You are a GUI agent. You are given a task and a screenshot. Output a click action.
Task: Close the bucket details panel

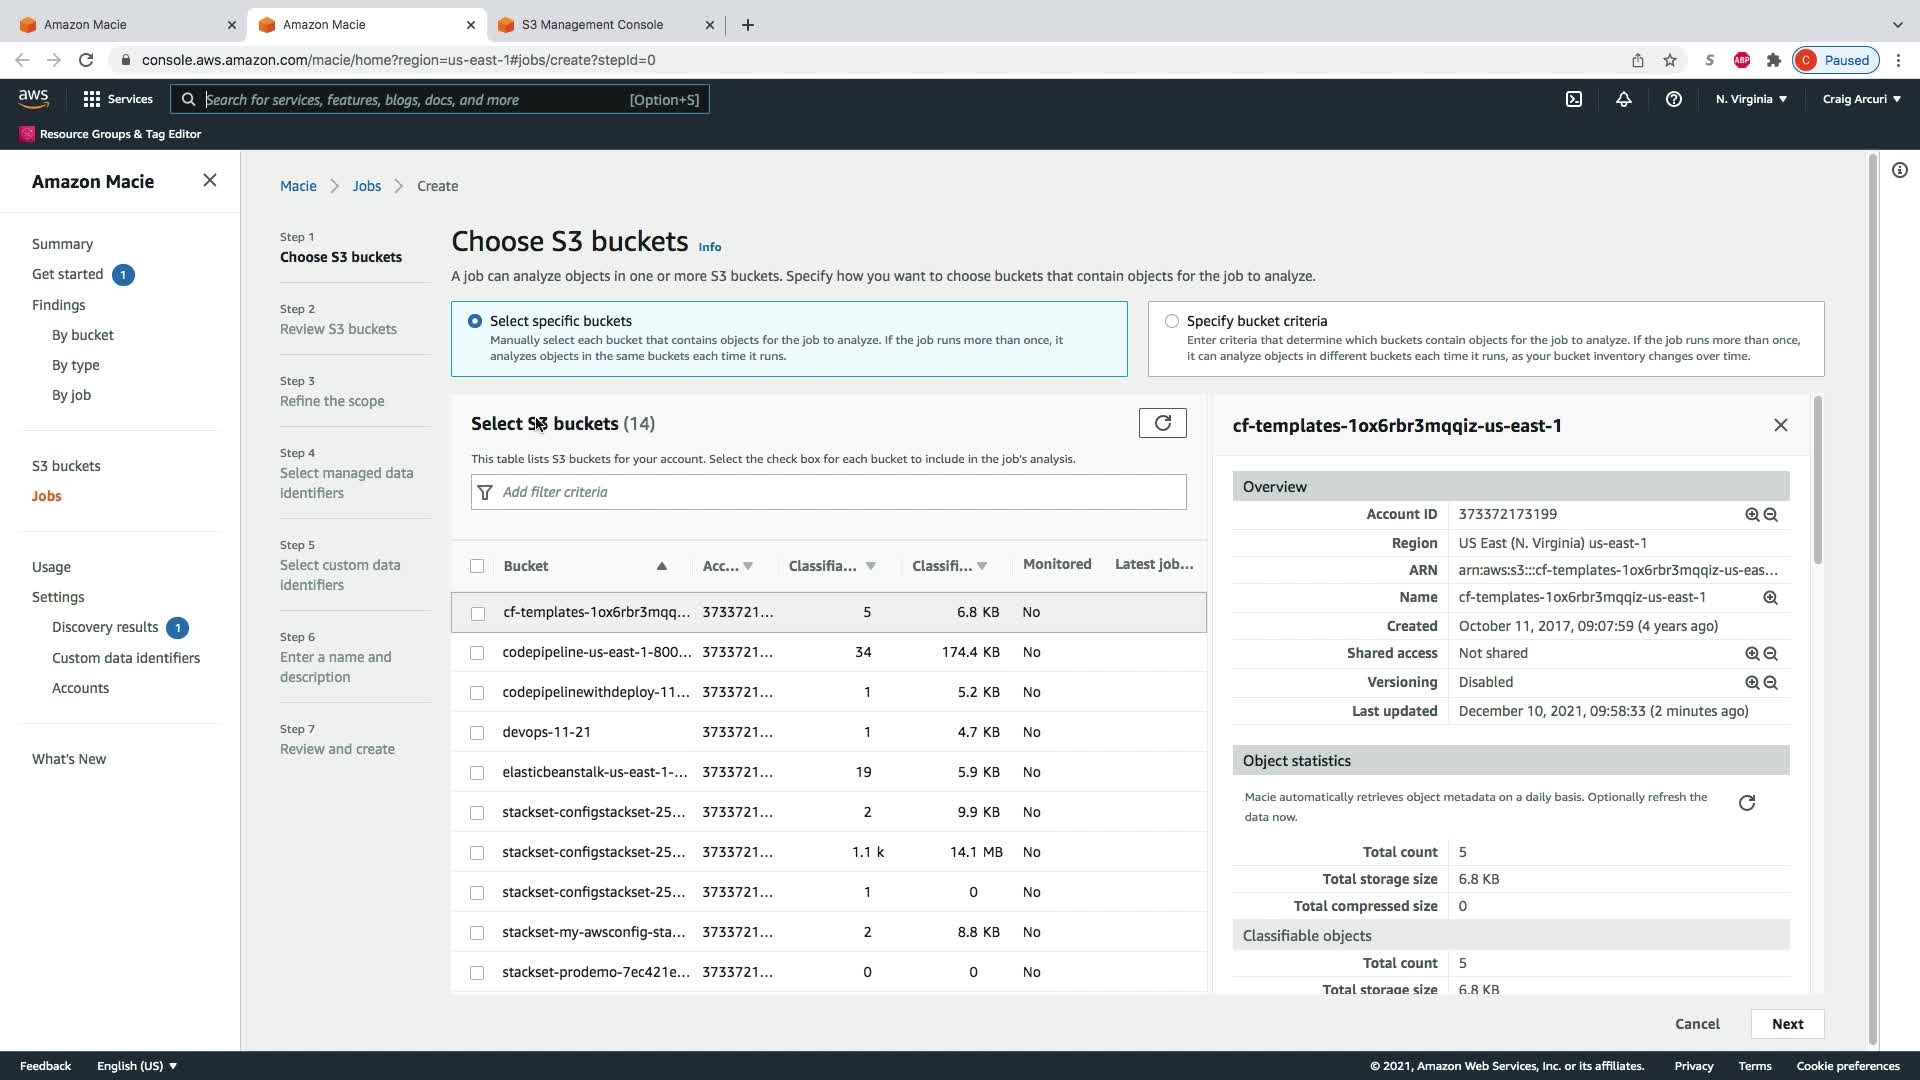(x=1780, y=425)
